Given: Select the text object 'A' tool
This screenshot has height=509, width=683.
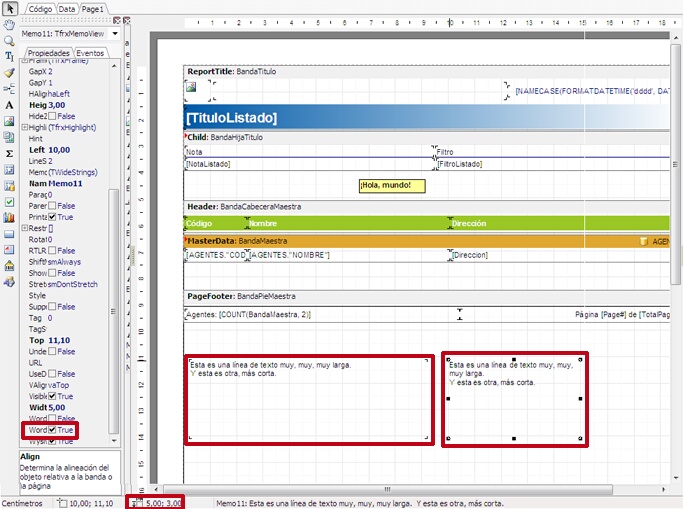Looking at the screenshot, I should click(9, 104).
